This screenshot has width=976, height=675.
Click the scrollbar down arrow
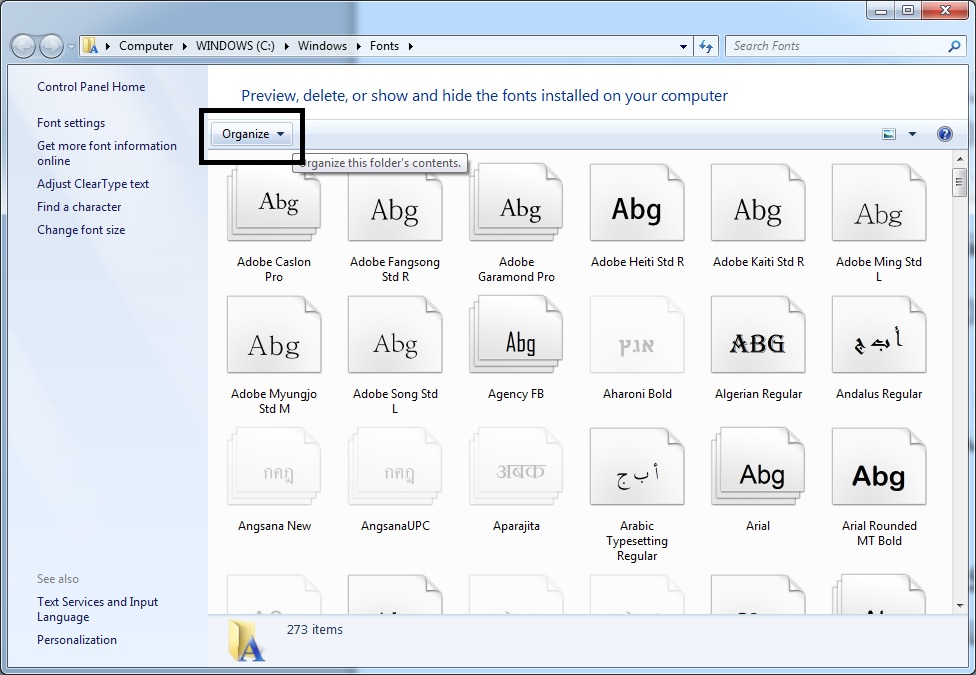tap(959, 605)
